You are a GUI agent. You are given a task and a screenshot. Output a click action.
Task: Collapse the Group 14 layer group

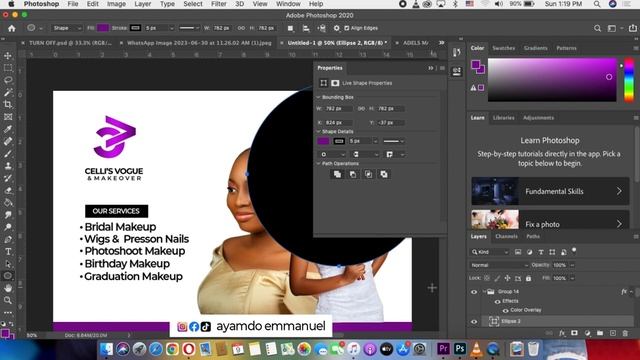484,291
